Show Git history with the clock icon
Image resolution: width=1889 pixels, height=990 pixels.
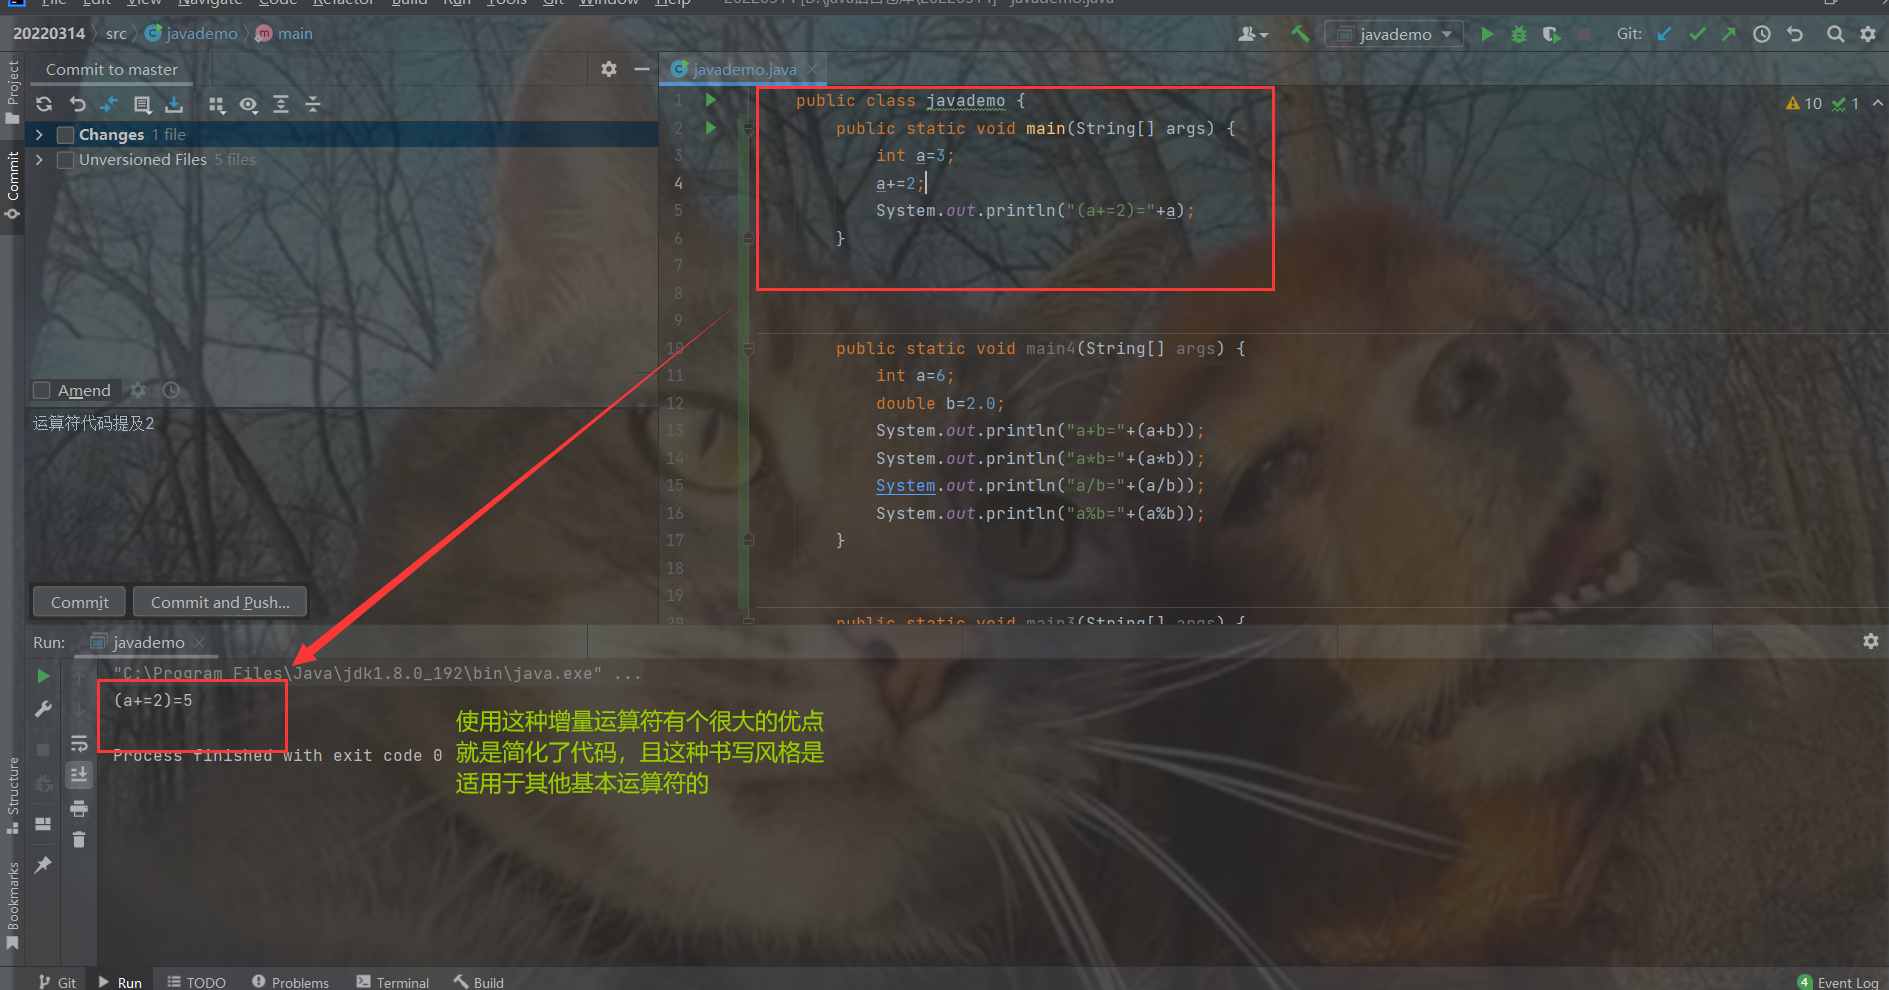point(1762,34)
